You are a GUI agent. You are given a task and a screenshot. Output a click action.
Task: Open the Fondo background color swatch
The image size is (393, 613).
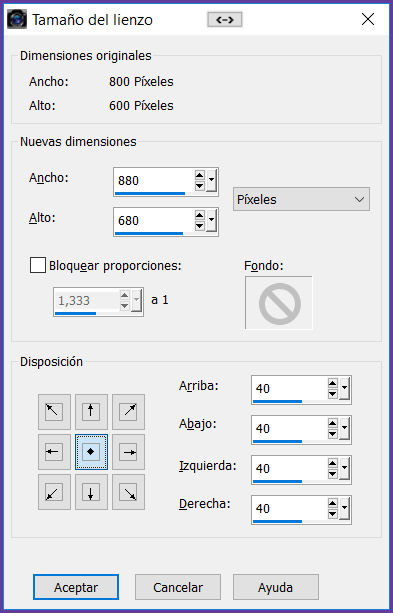click(279, 303)
